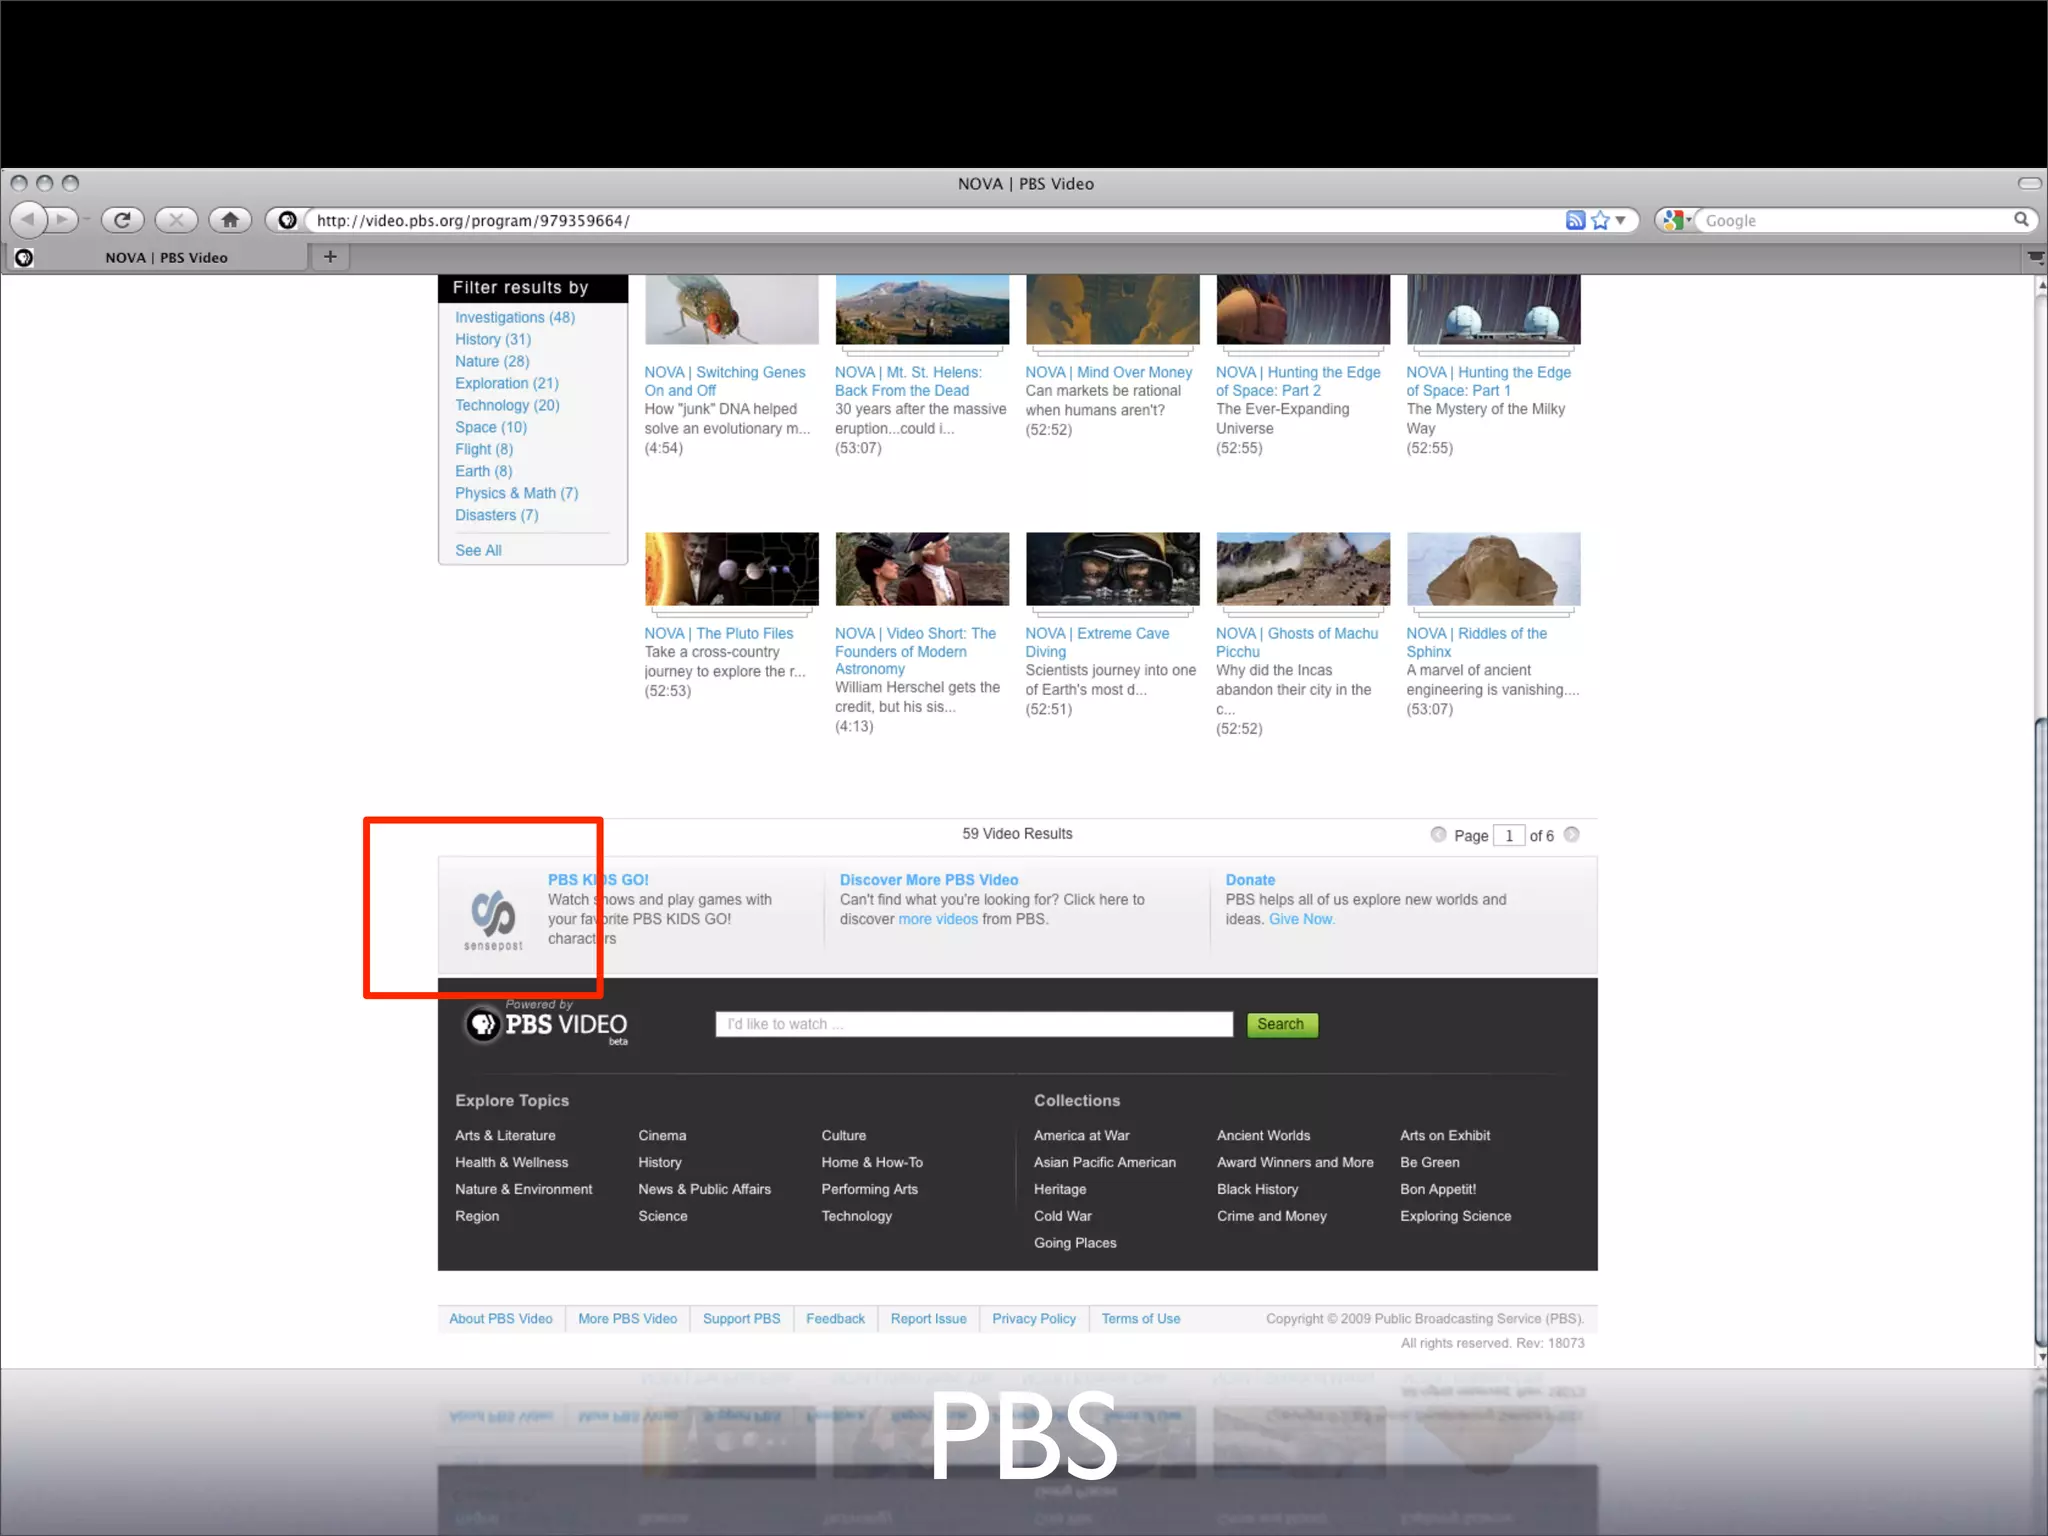Open Hunting the Edge of Space Part 2 link
This screenshot has height=1536, width=2048.
1298,381
